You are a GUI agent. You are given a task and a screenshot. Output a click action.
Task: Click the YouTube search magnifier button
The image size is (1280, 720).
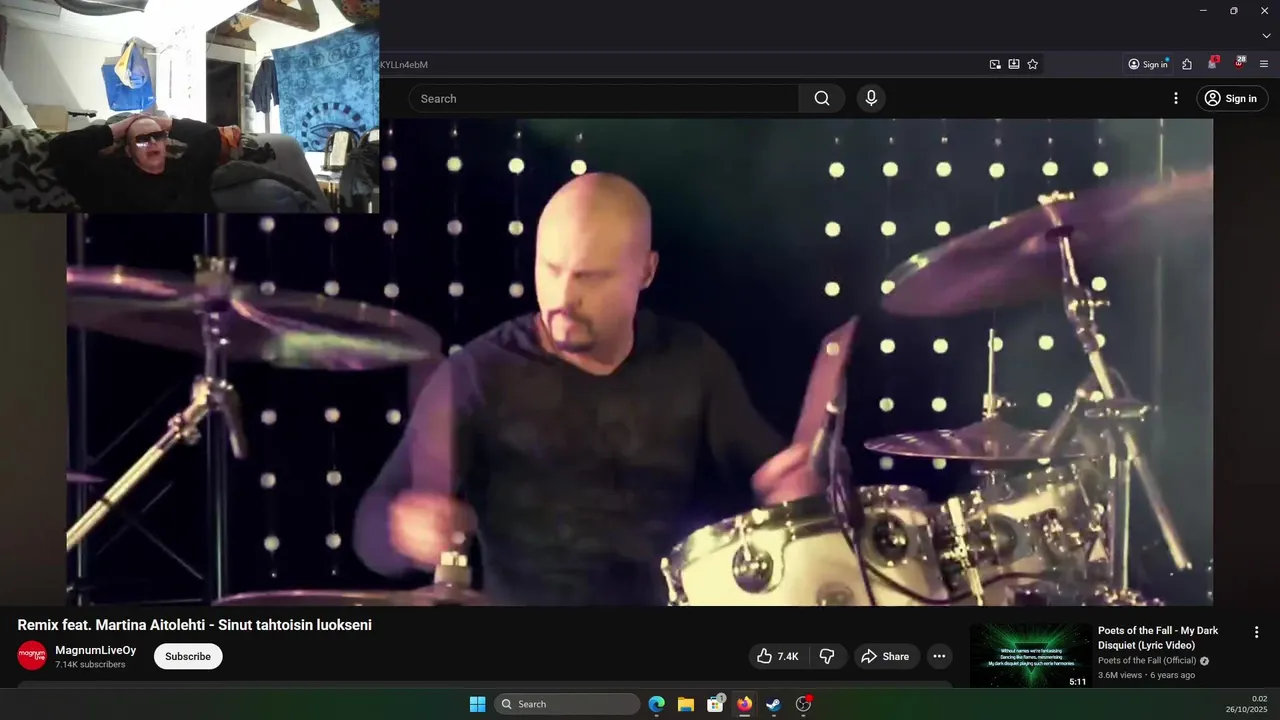[822, 98]
